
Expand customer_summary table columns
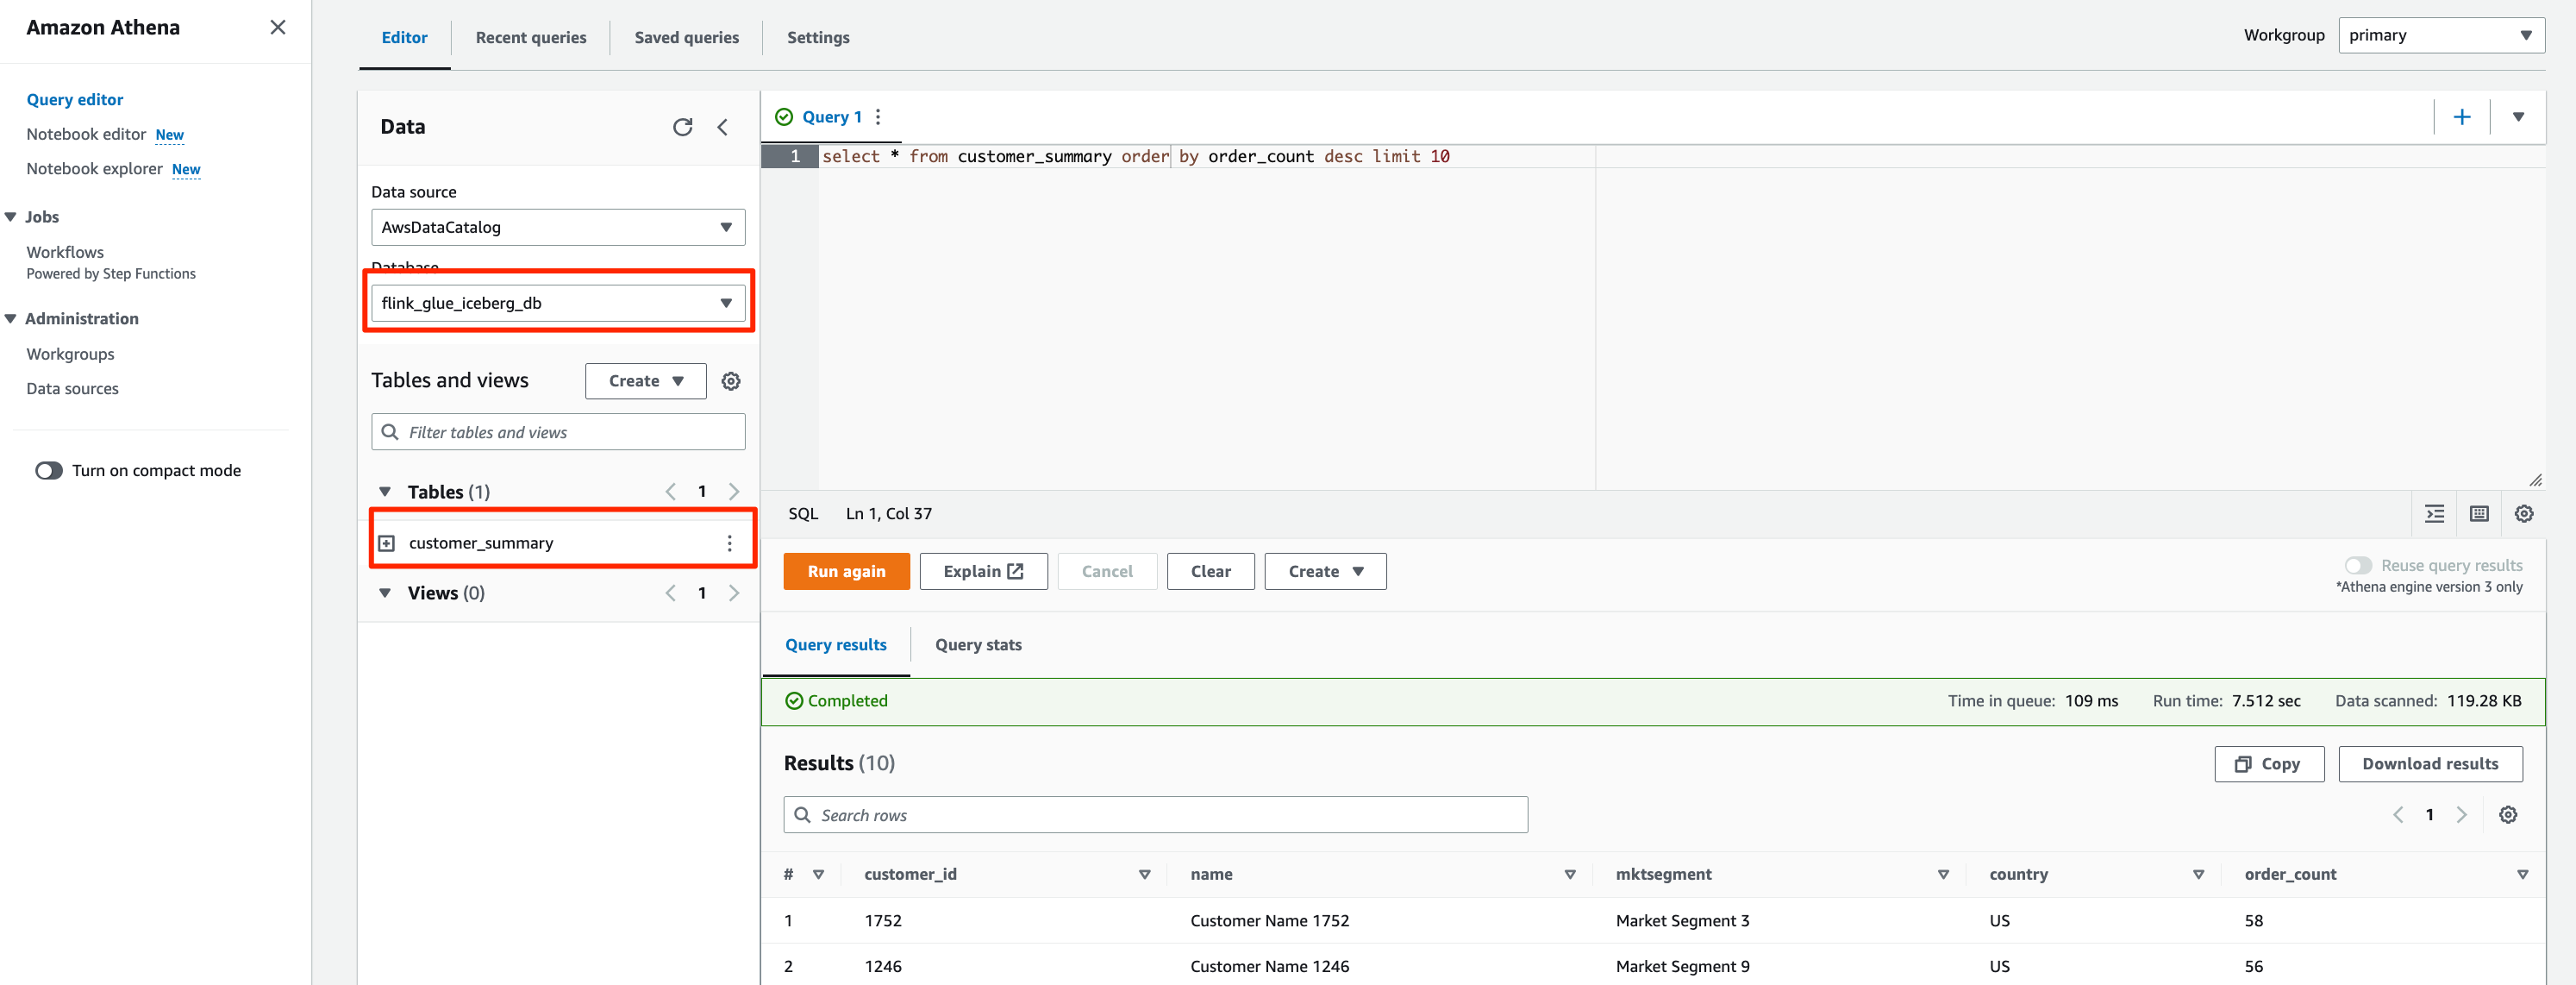[387, 543]
